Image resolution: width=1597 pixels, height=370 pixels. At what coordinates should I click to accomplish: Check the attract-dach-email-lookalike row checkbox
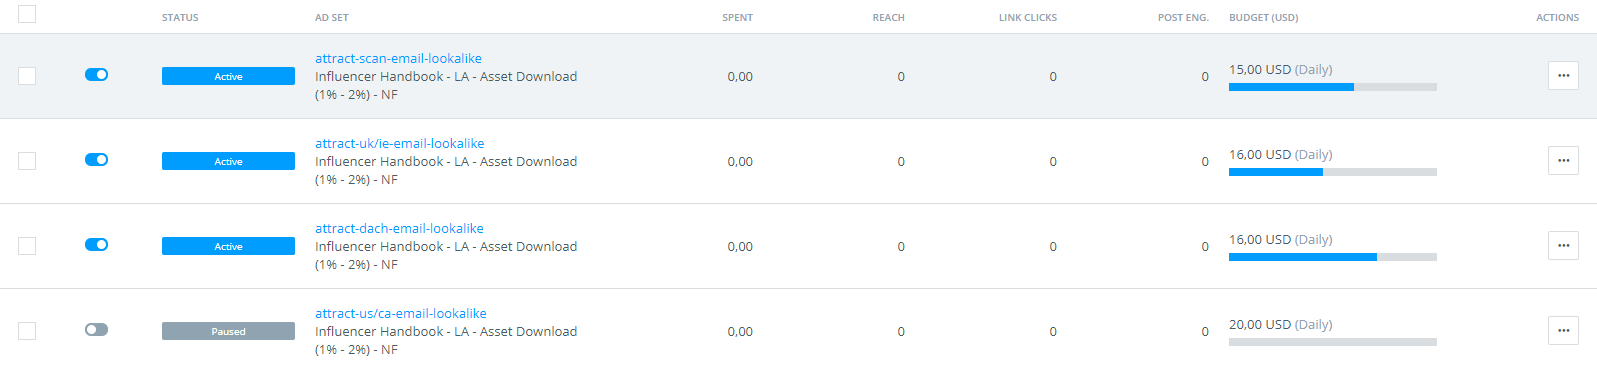27,246
